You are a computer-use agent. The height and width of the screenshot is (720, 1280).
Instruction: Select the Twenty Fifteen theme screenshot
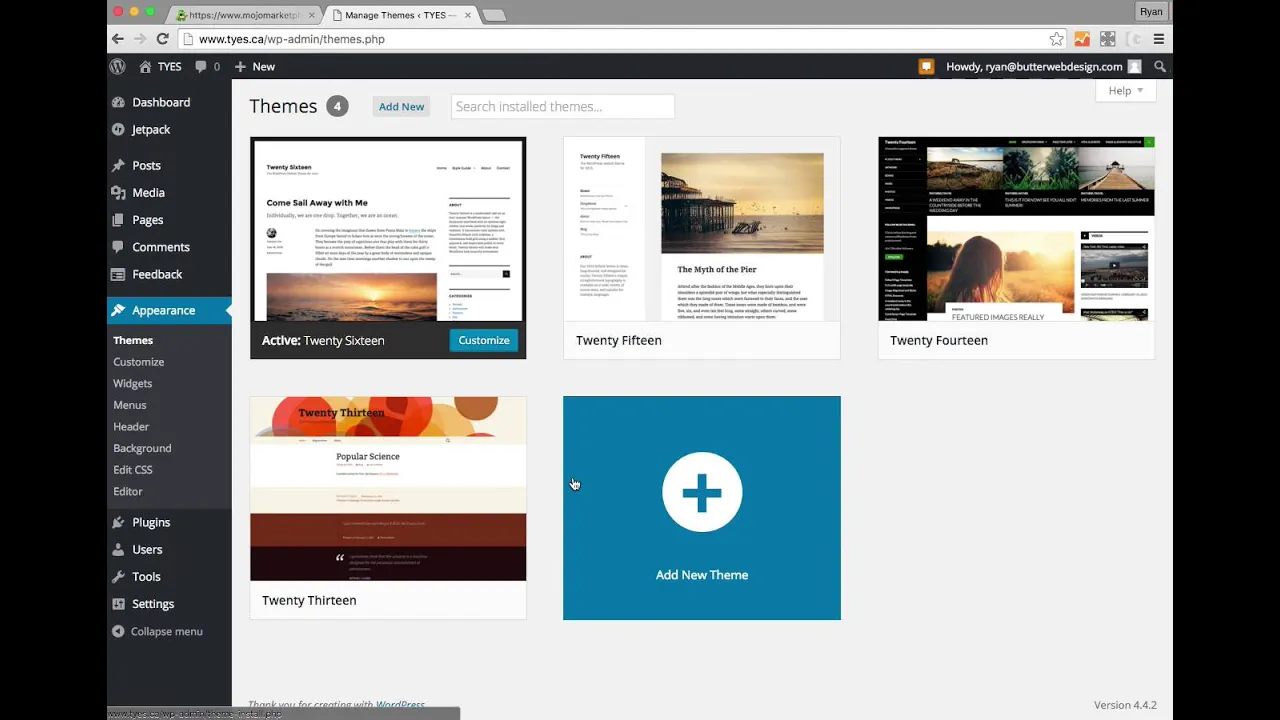point(702,229)
